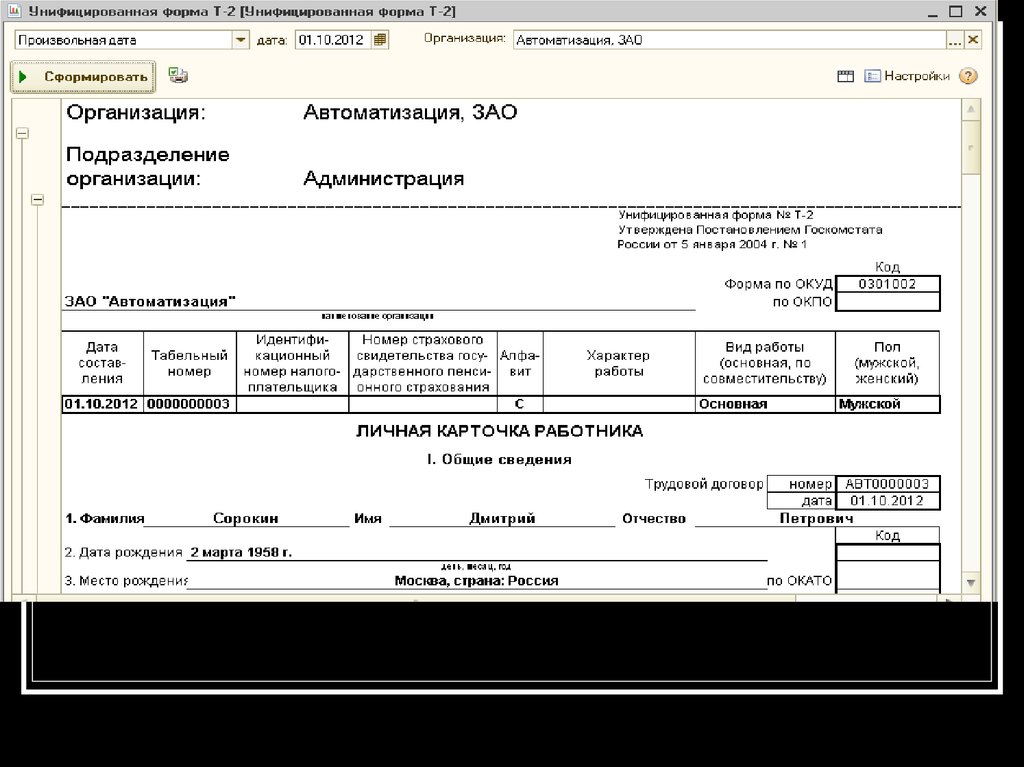Open the calendar picker for the date field
The image size is (1024, 767).
click(380, 40)
